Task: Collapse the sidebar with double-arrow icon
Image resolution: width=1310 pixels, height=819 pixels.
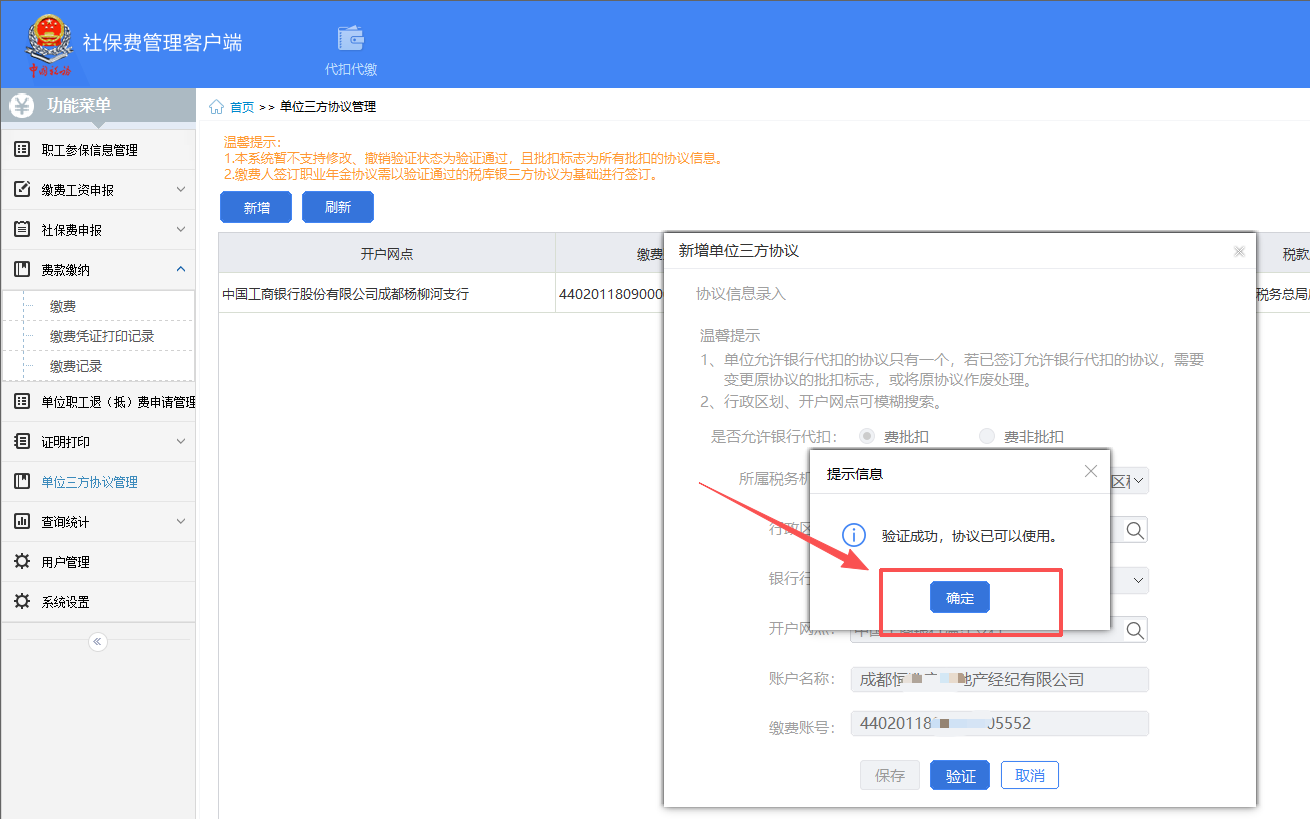Action: [x=98, y=642]
